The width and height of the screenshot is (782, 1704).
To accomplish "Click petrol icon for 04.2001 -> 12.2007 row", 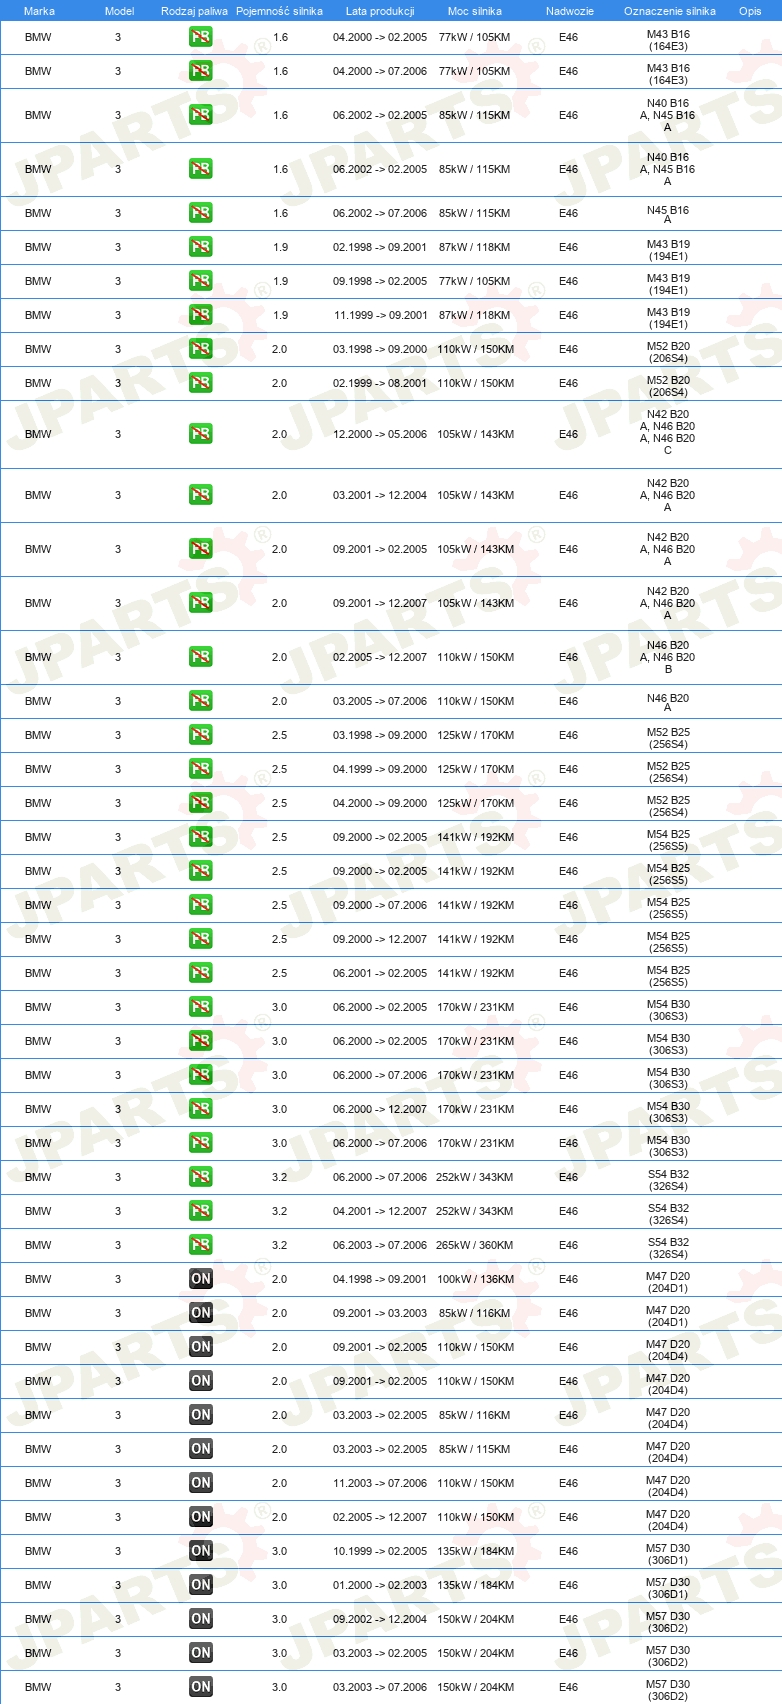I will click(x=201, y=1211).
